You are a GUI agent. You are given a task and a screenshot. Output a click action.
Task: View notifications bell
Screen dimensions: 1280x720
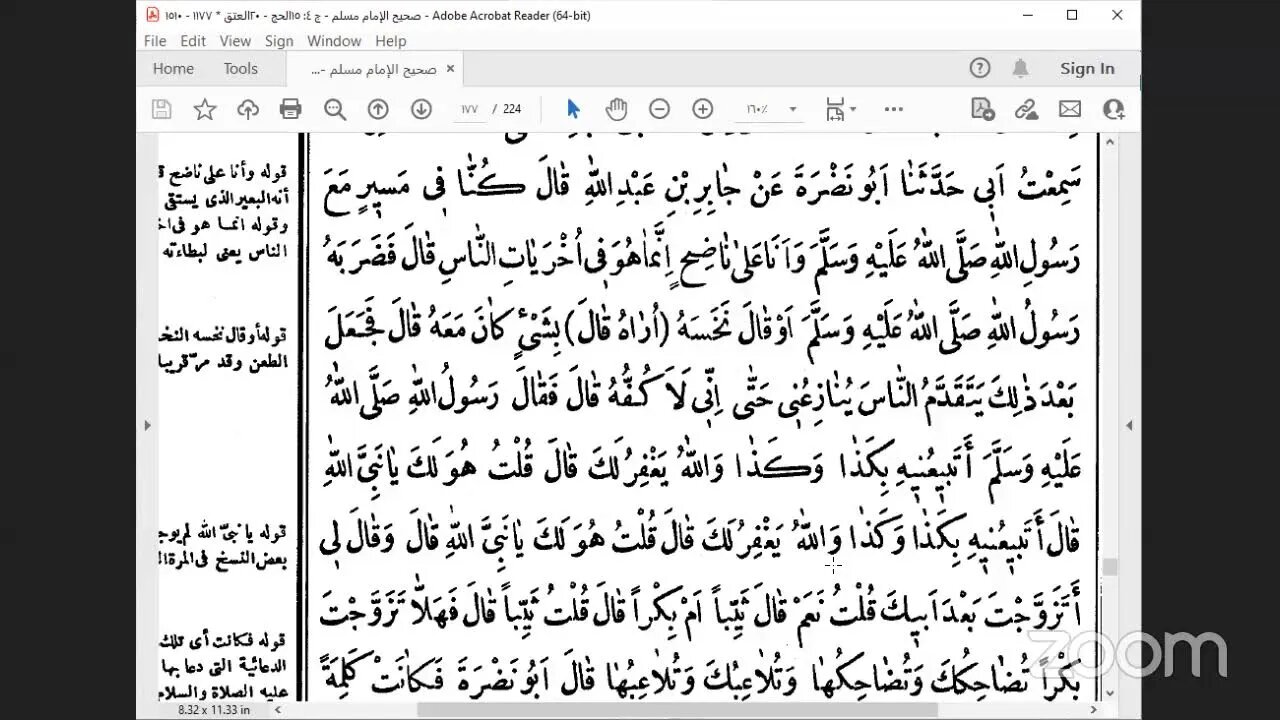pos(1020,68)
